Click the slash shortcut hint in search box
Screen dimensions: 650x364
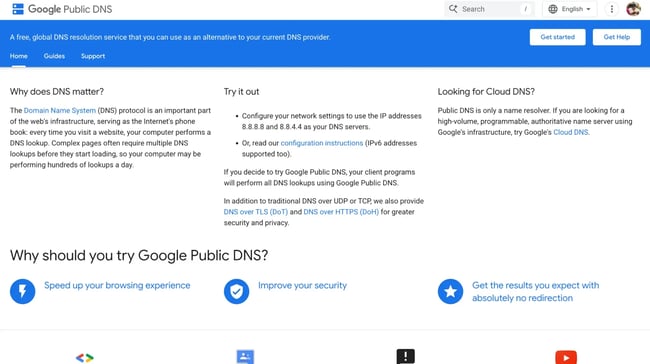(525, 9)
